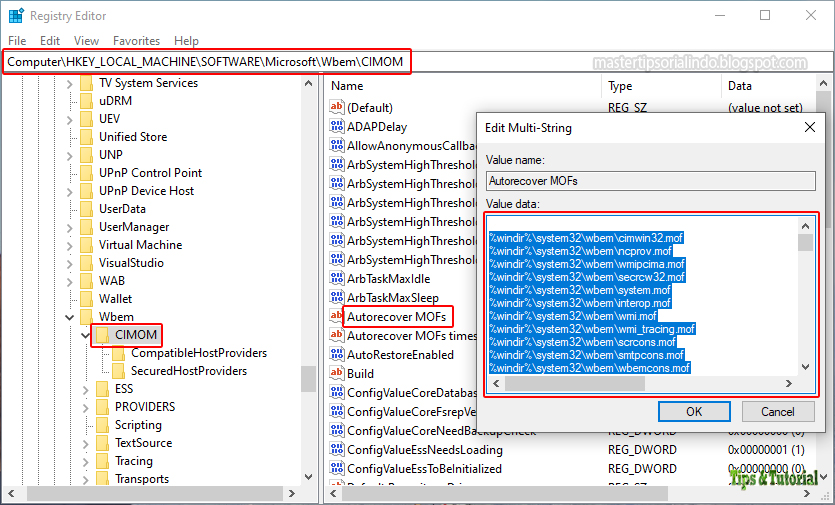Select the ESS folder icon

coord(102,389)
